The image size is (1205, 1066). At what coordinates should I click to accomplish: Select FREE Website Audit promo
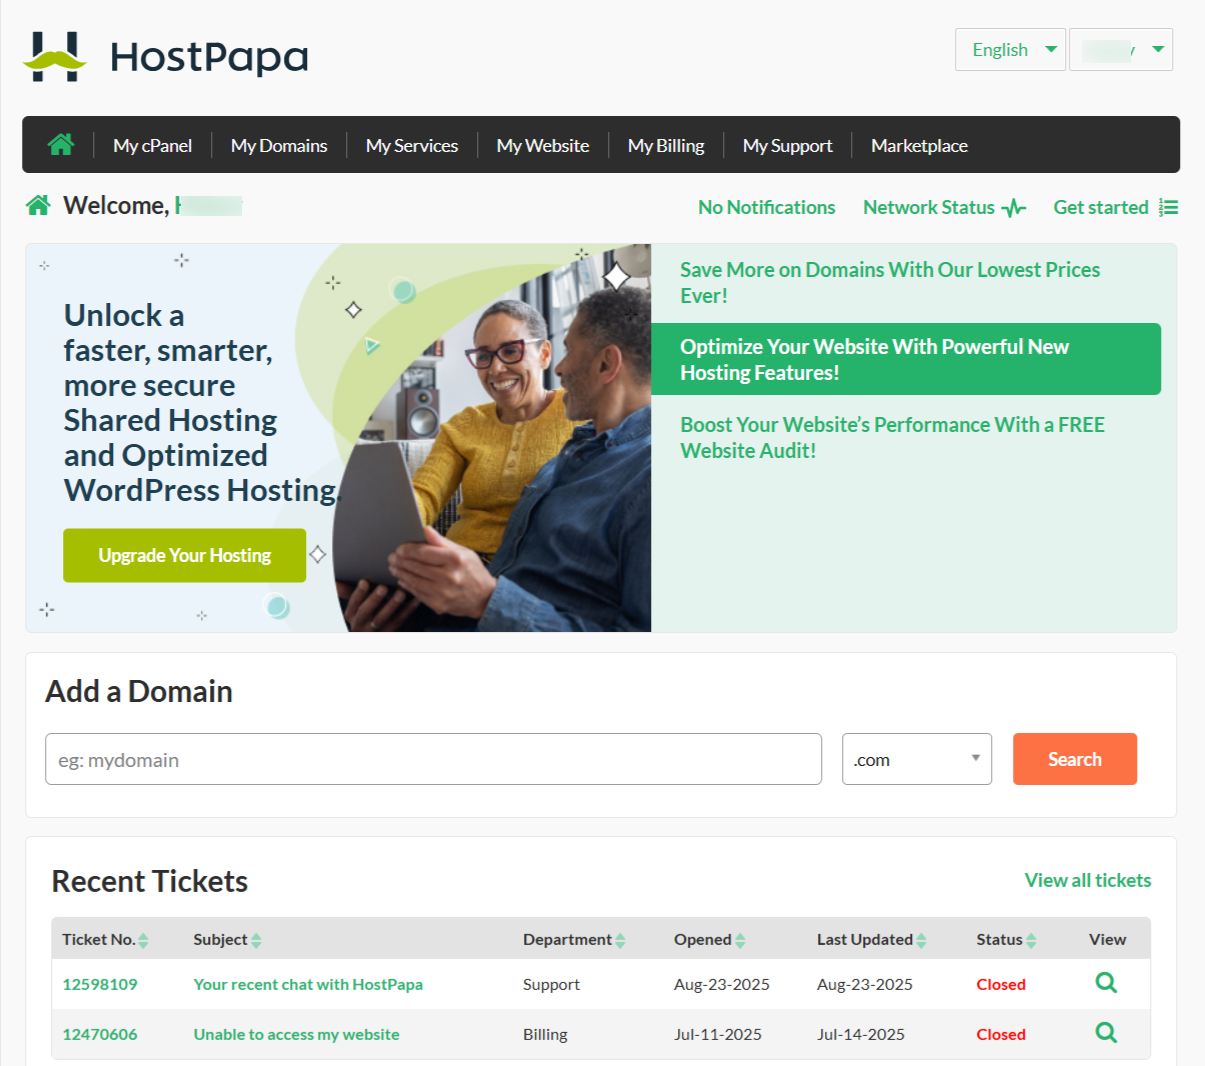[x=892, y=437]
